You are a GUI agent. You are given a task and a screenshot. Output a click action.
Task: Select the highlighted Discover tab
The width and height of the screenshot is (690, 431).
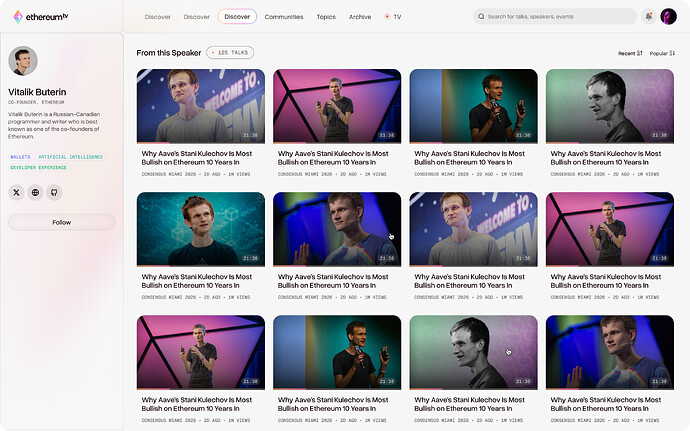coord(237,17)
